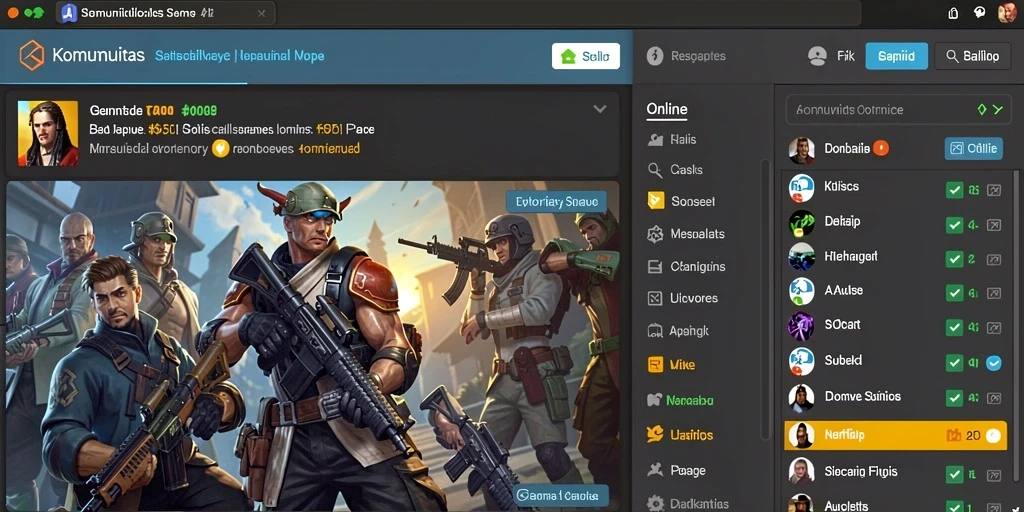The width and height of the screenshot is (1024, 512).
Task: Select the Domve Sainios member name
Action: click(x=863, y=396)
